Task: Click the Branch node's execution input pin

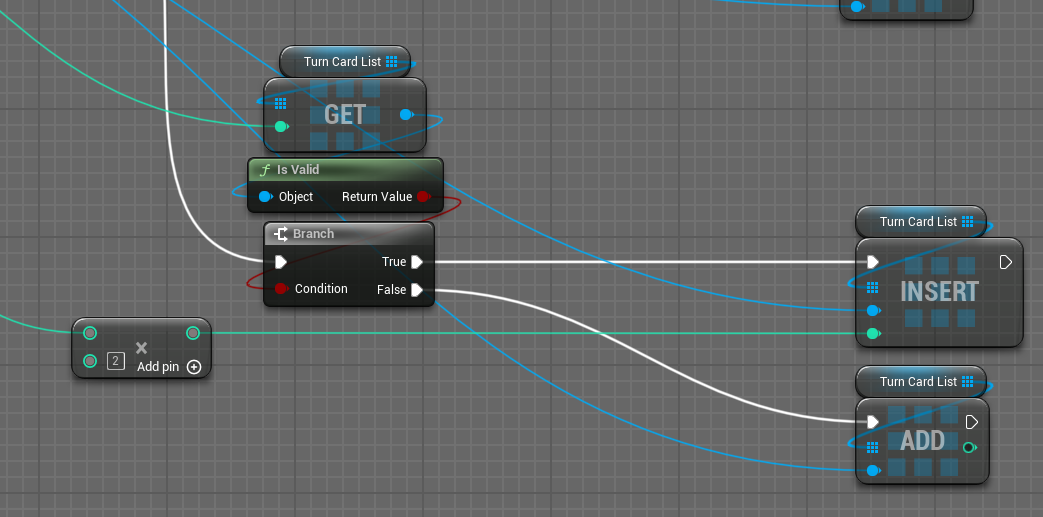Action: 281,262
